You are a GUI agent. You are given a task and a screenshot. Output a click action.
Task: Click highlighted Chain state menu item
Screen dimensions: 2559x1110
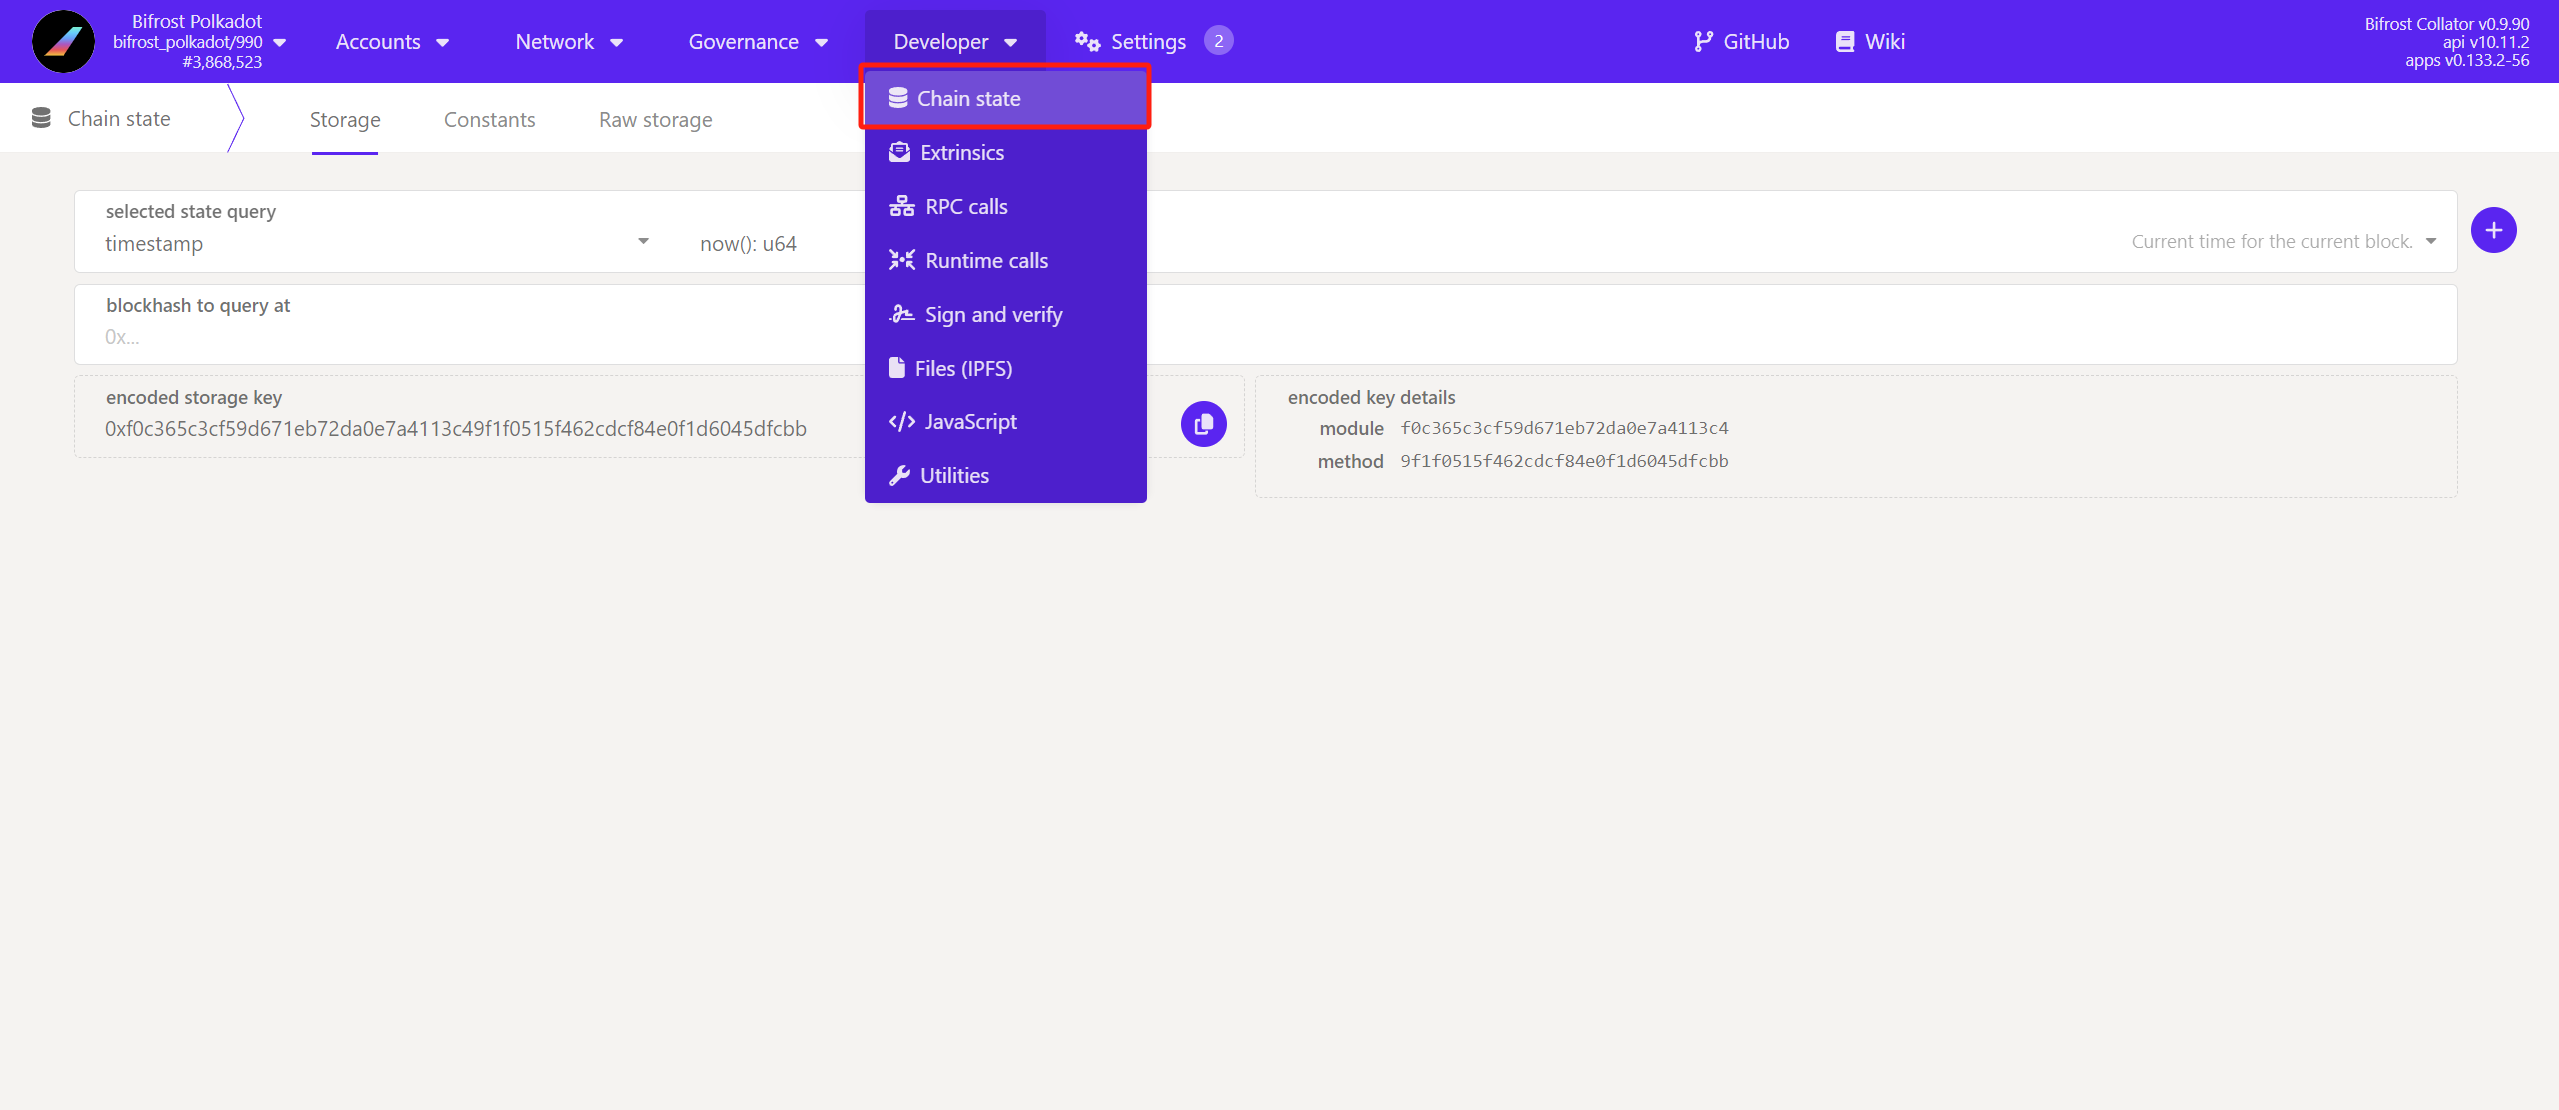click(x=967, y=99)
